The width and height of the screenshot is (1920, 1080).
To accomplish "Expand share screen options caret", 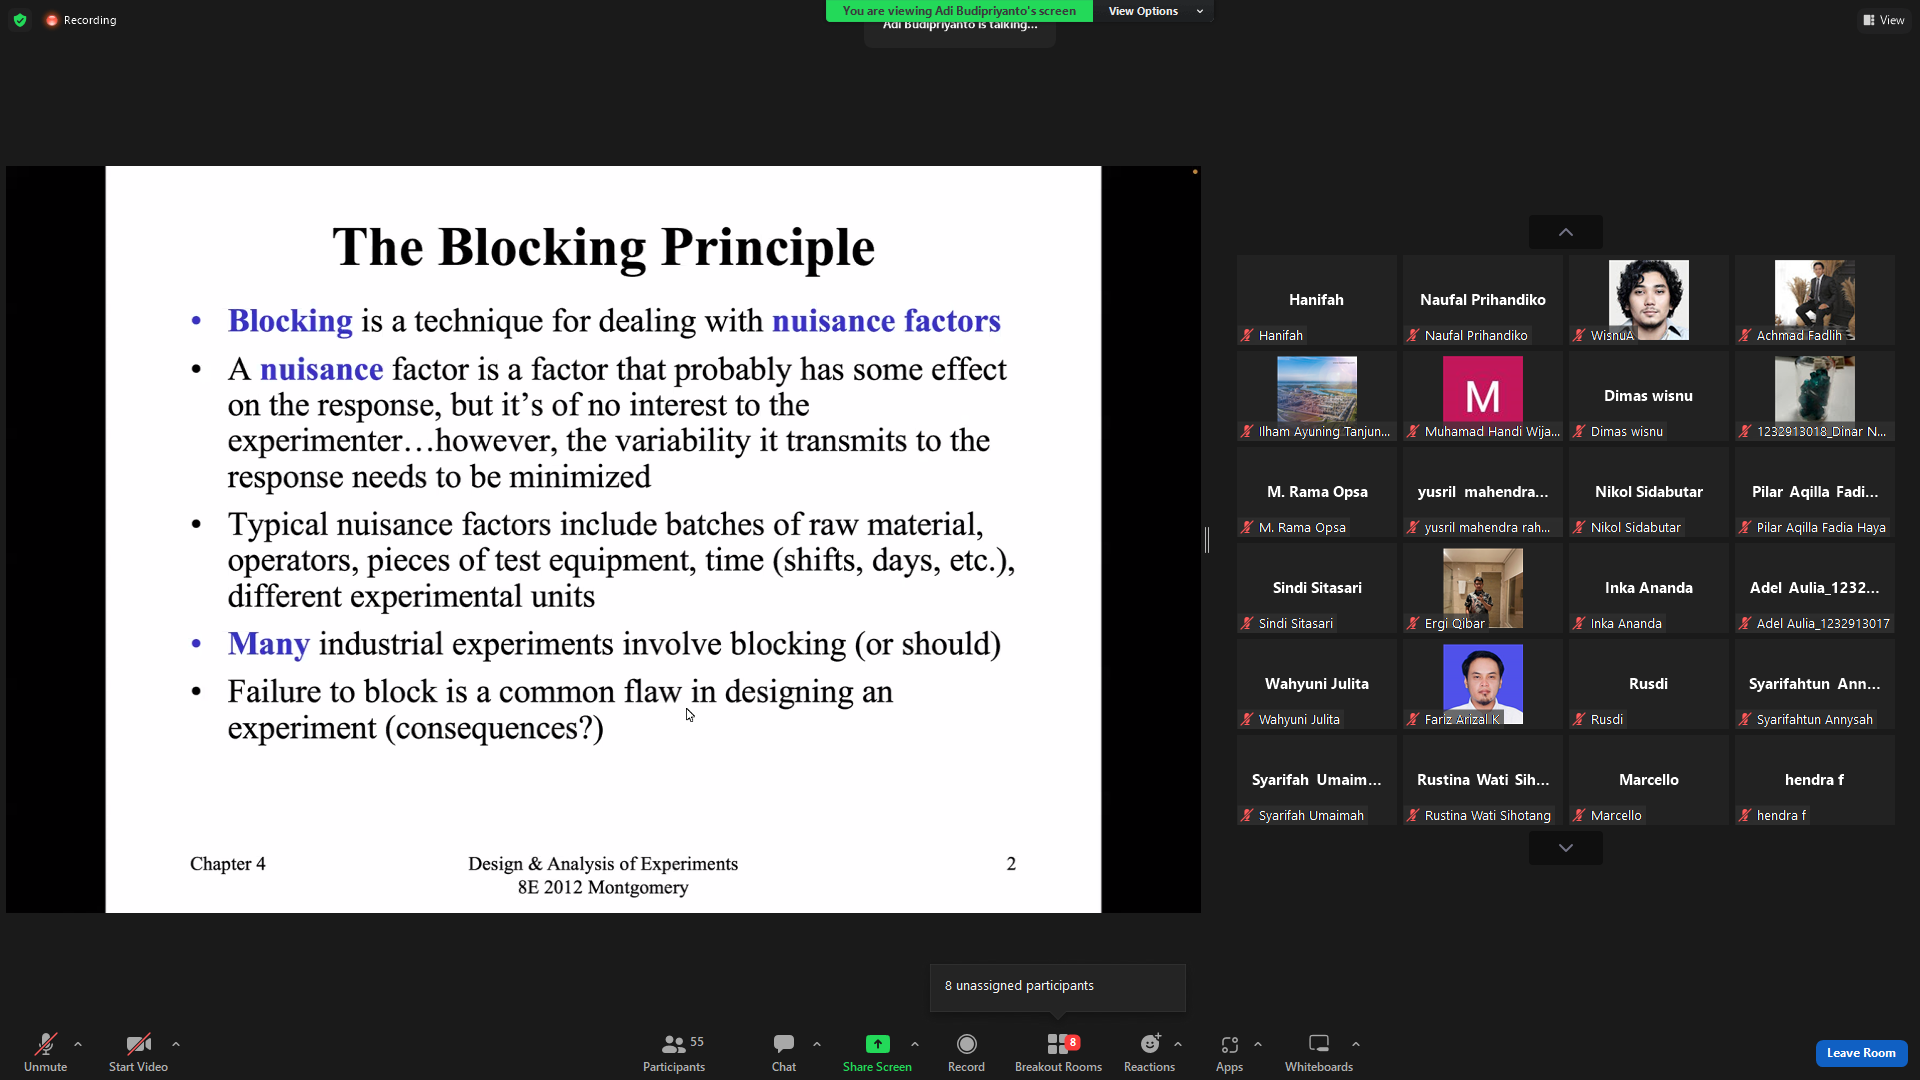I will pyautogui.click(x=915, y=1044).
